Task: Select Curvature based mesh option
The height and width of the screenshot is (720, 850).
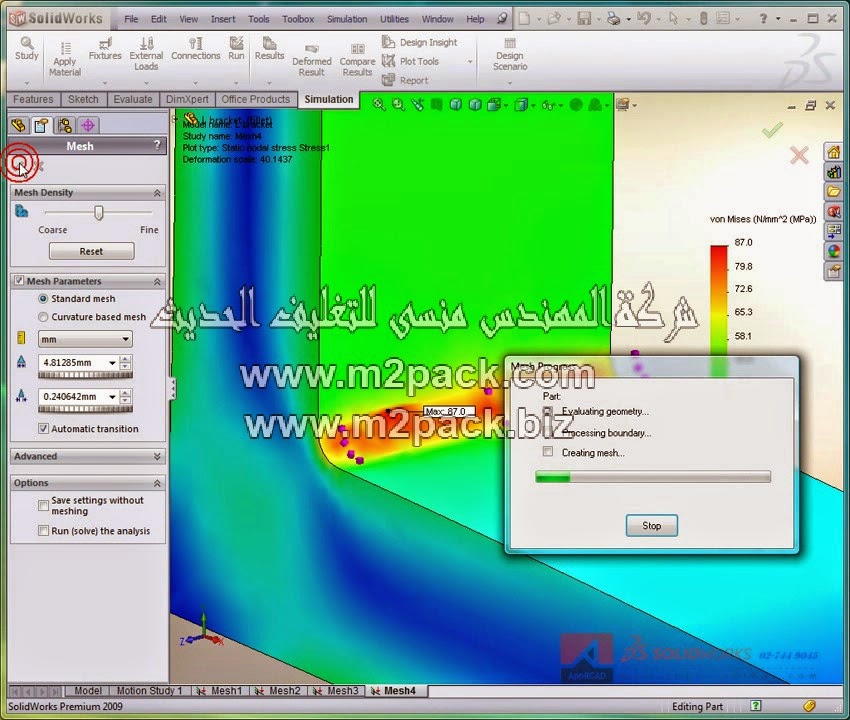Action: [x=43, y=317]
